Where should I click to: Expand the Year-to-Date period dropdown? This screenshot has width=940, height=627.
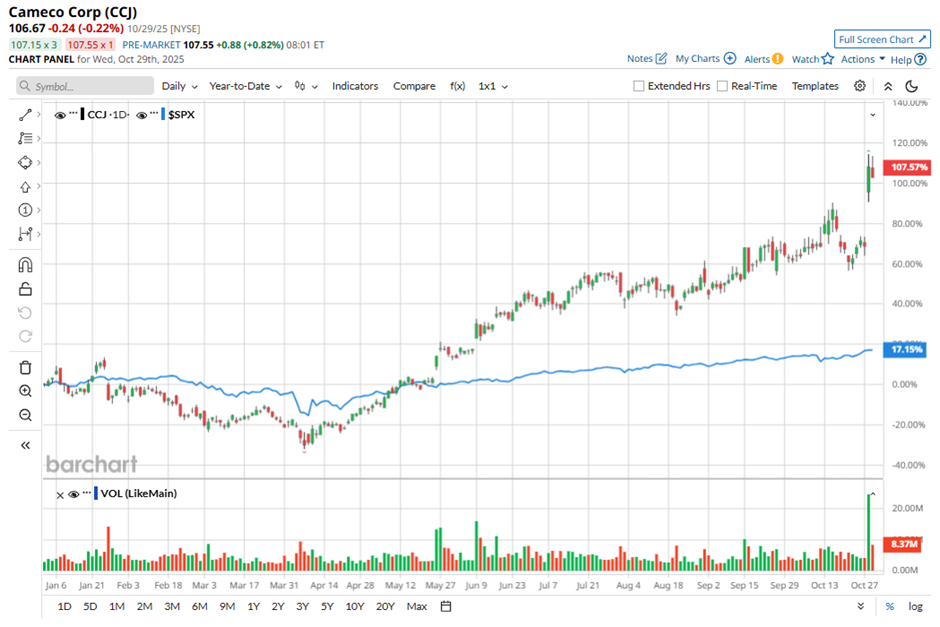245,86
